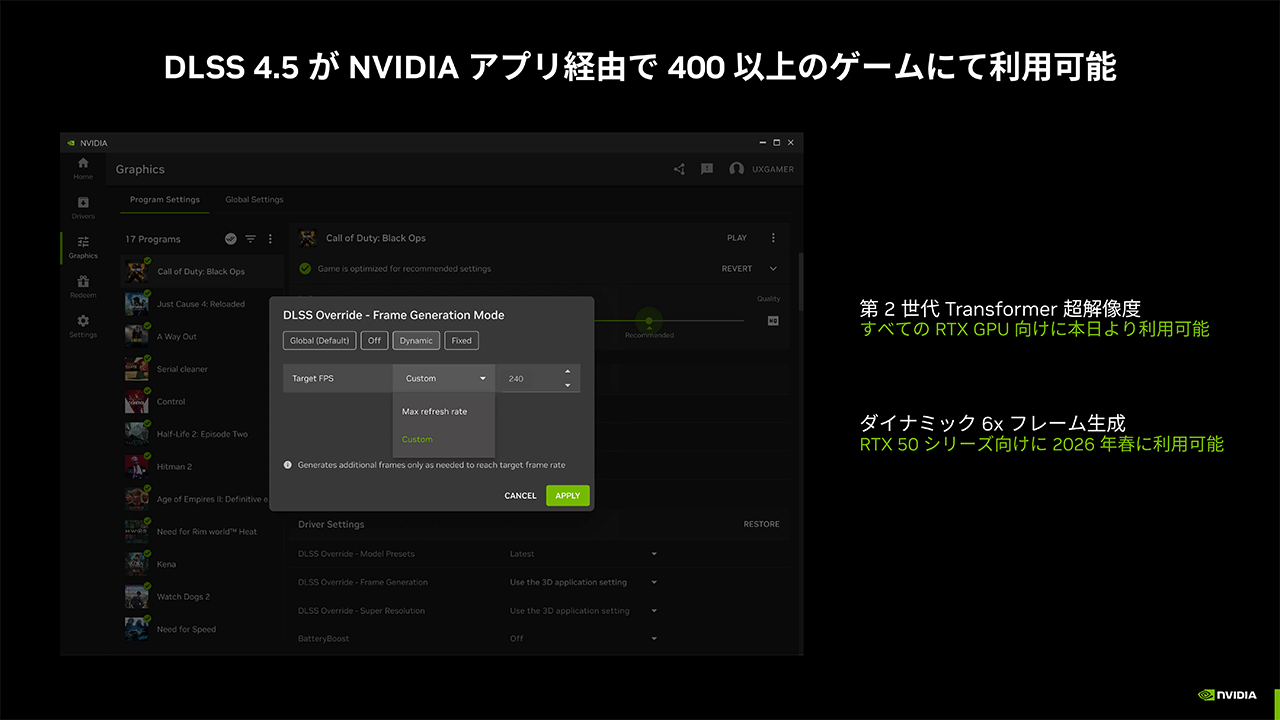Select the Dynamic frame generation mode
This screenshot has width=1280, height=720.
click(416, 340)
